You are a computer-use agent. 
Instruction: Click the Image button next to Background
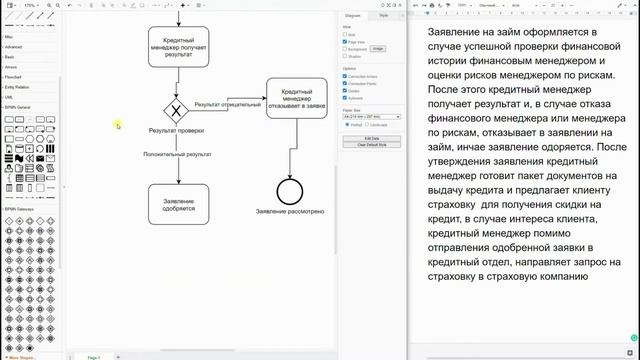(x=378, y=49)
